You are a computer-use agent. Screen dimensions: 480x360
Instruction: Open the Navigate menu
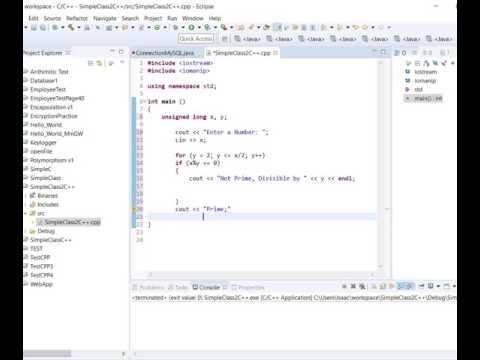pyautogui.click(x=105, y=18)
